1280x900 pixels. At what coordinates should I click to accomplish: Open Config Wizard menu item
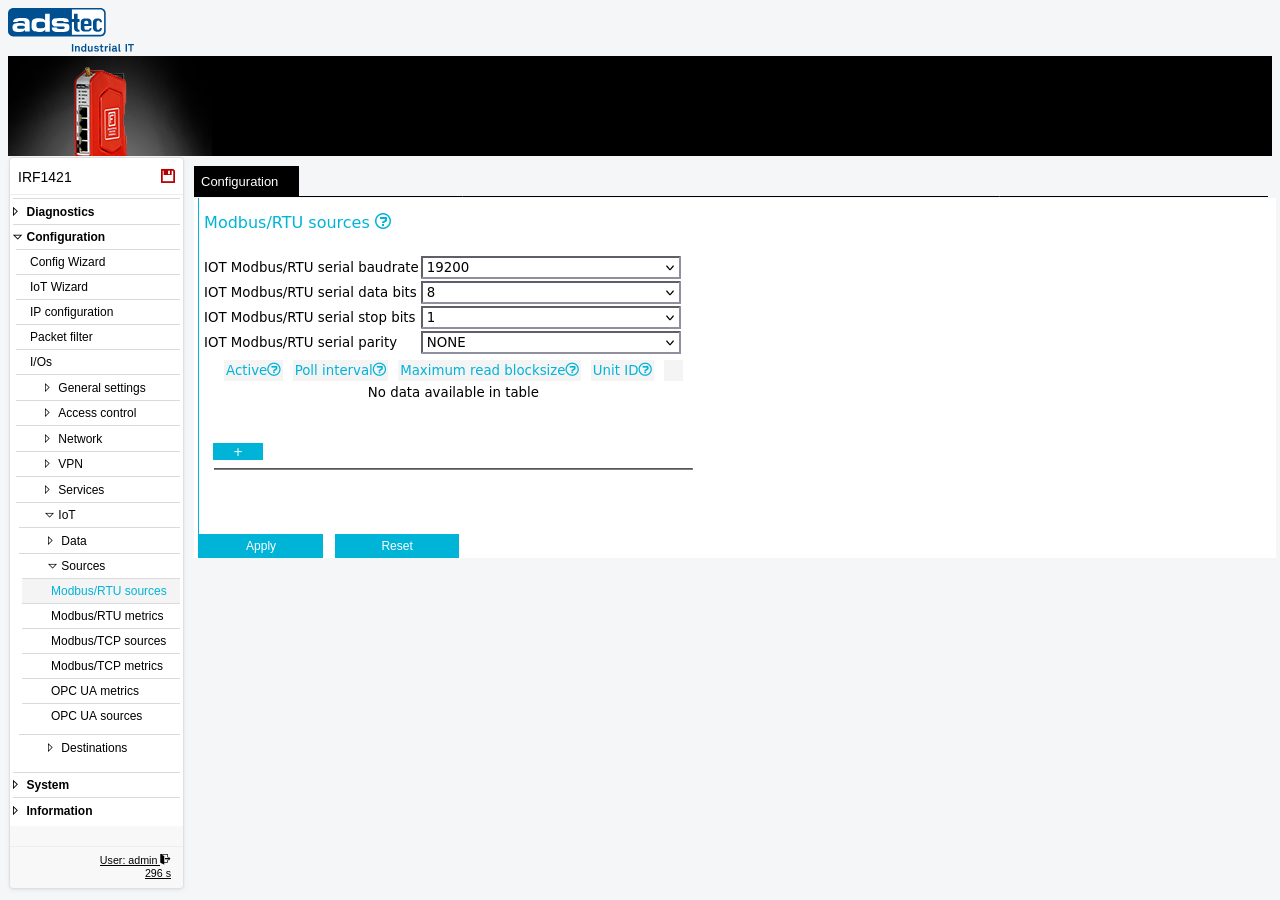pos(67,262)
